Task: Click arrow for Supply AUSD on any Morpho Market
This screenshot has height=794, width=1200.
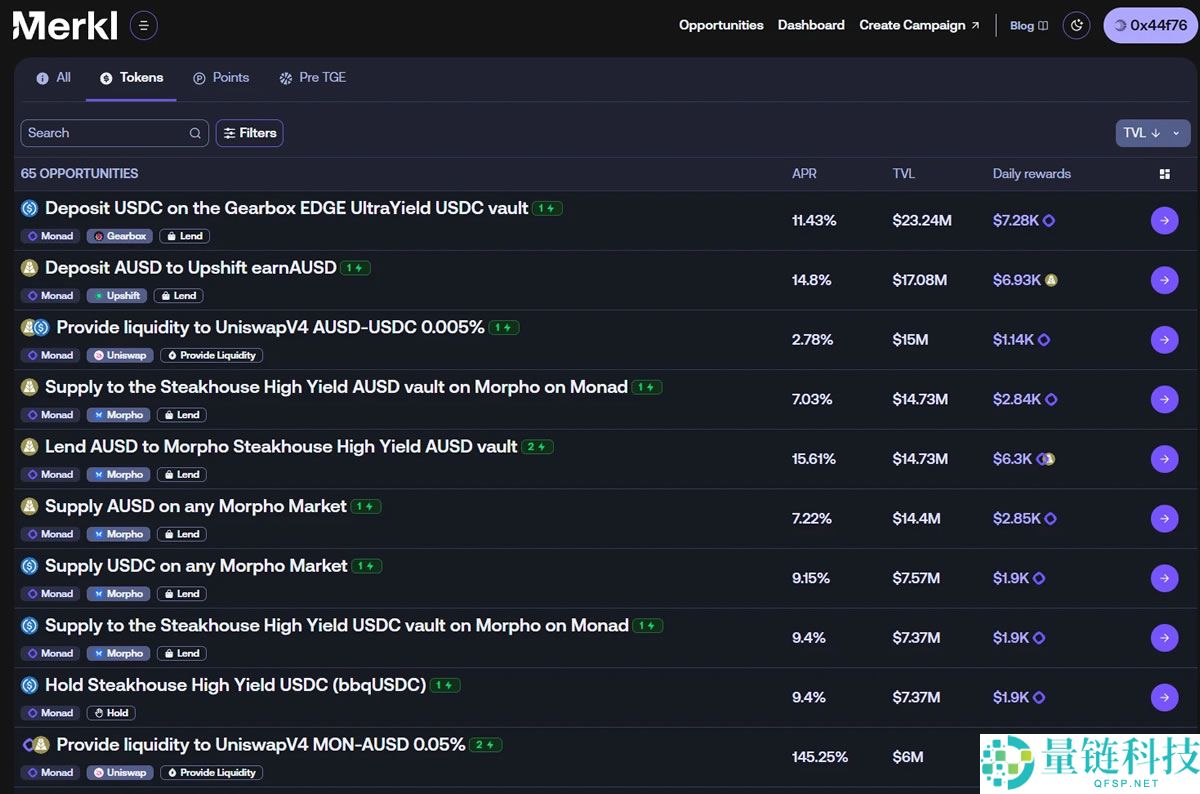Action: tap(1164, 519)
